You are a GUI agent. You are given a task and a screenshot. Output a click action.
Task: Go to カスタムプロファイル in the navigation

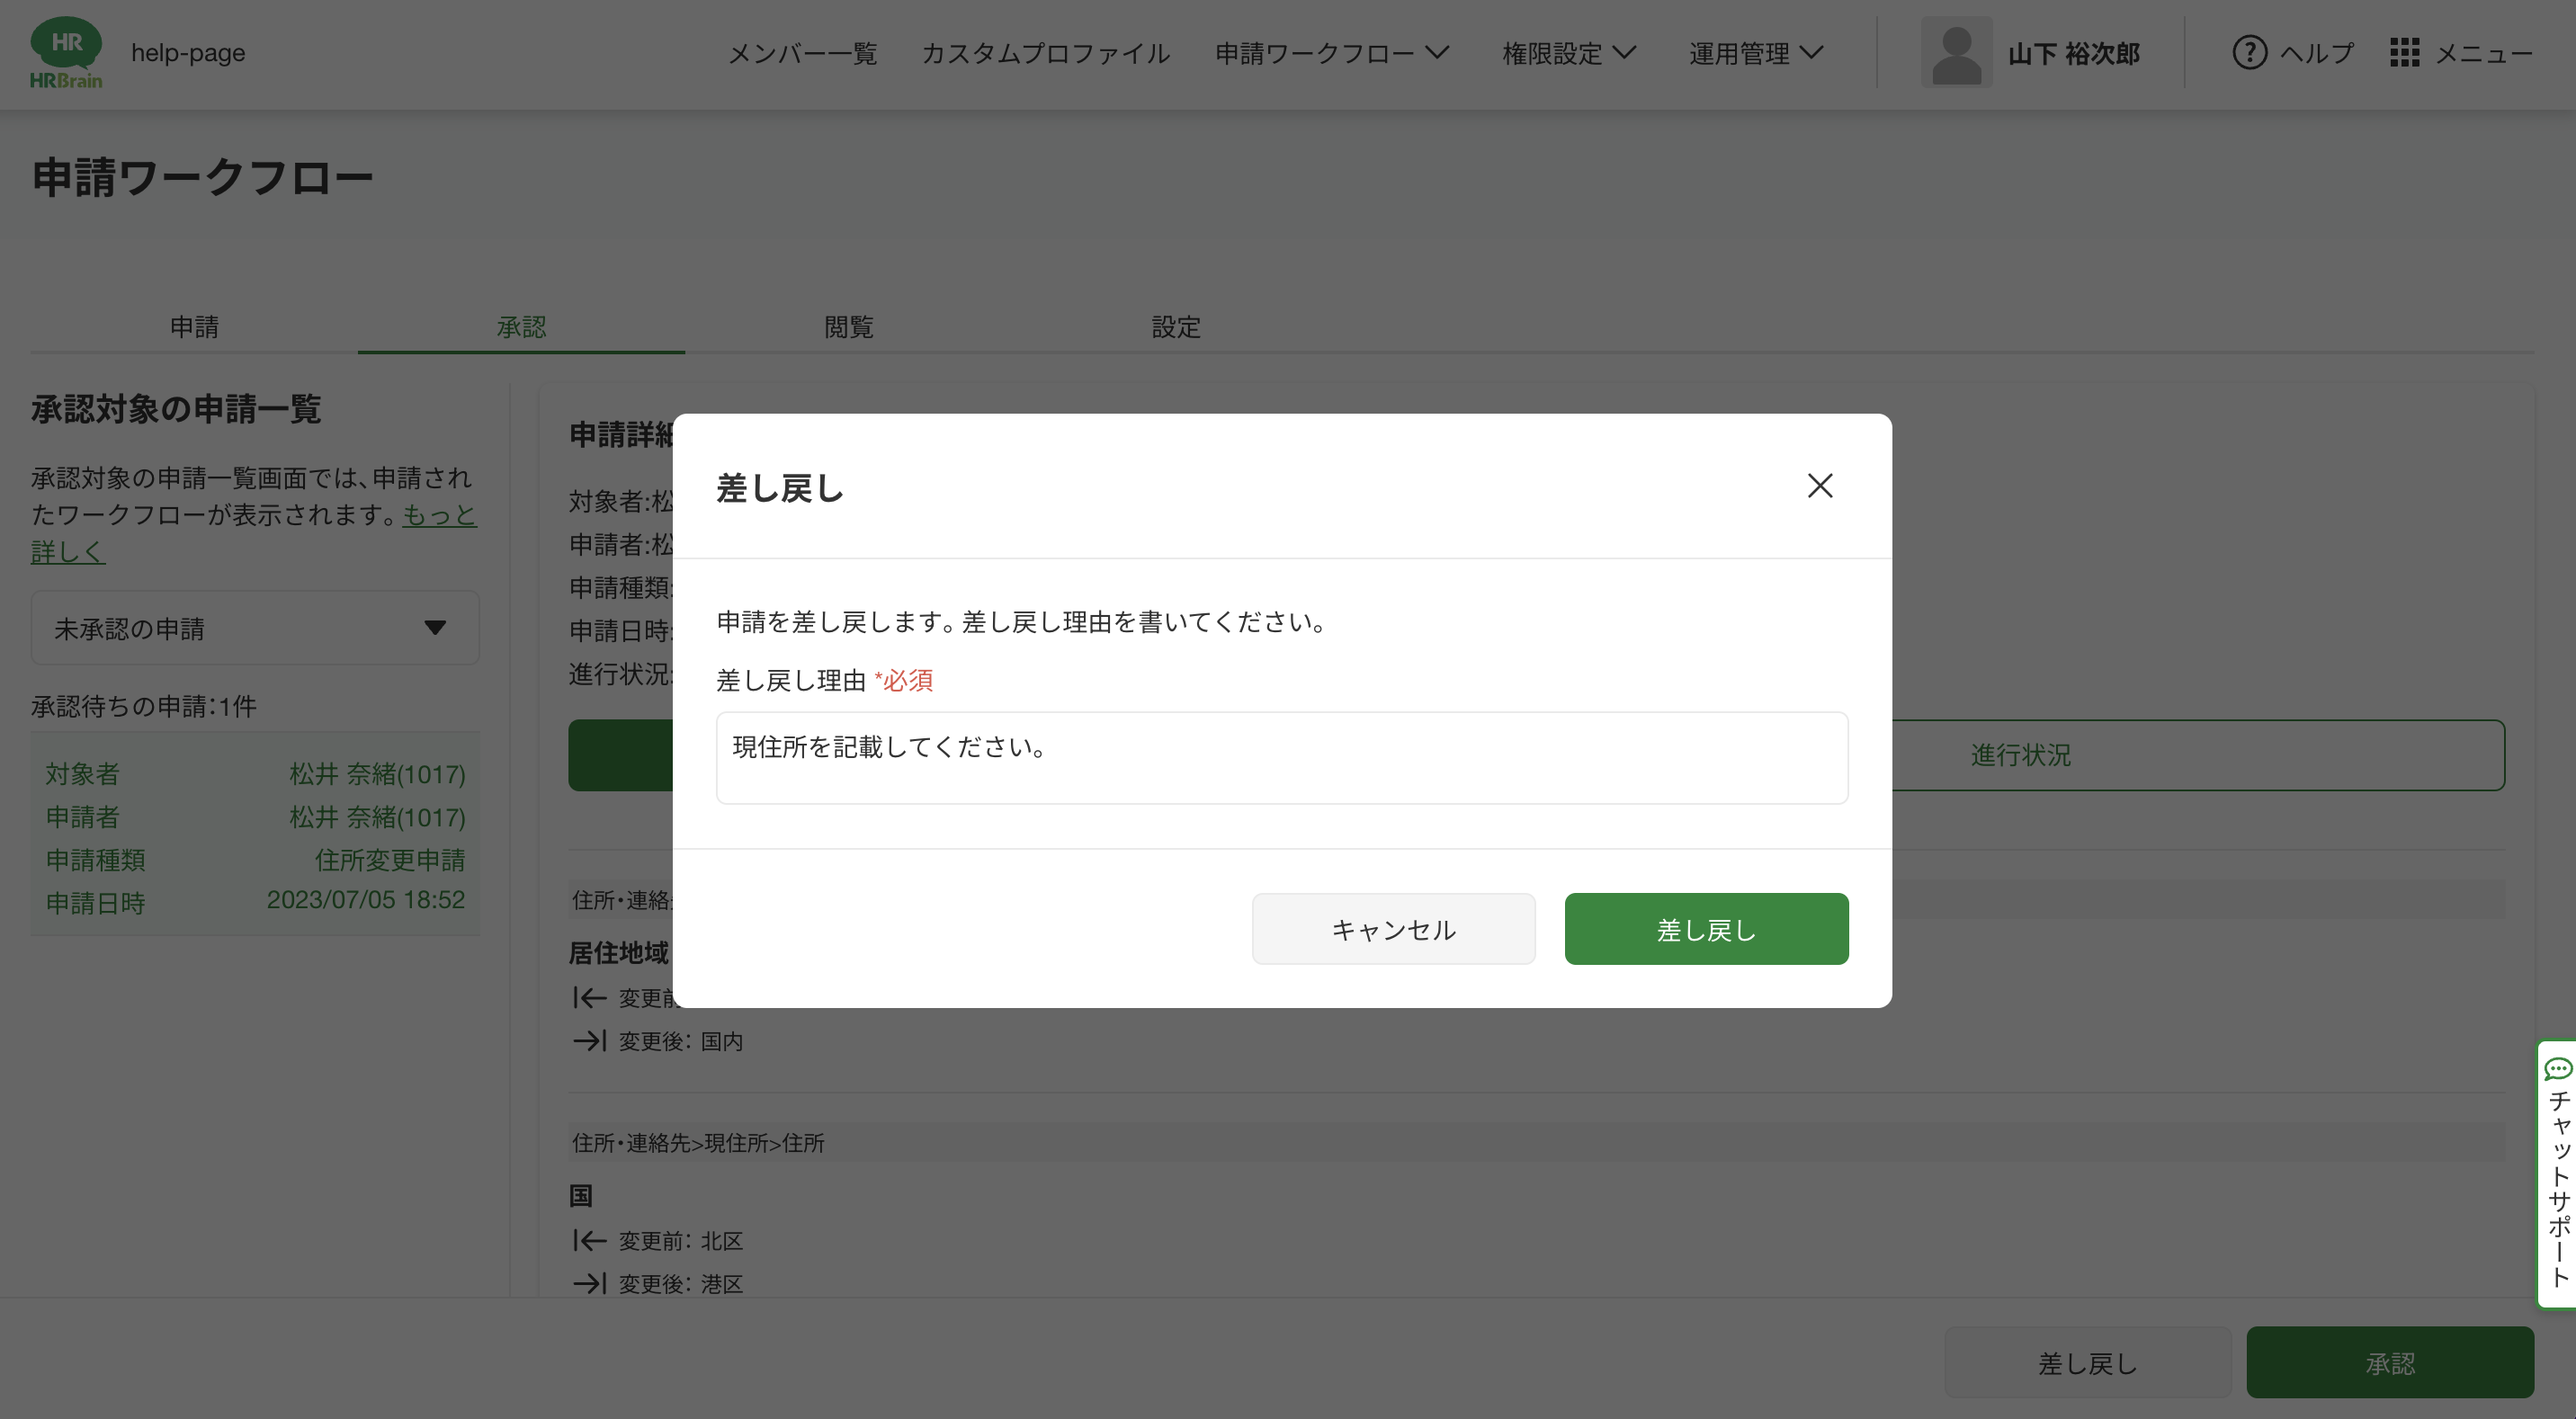1045,53
